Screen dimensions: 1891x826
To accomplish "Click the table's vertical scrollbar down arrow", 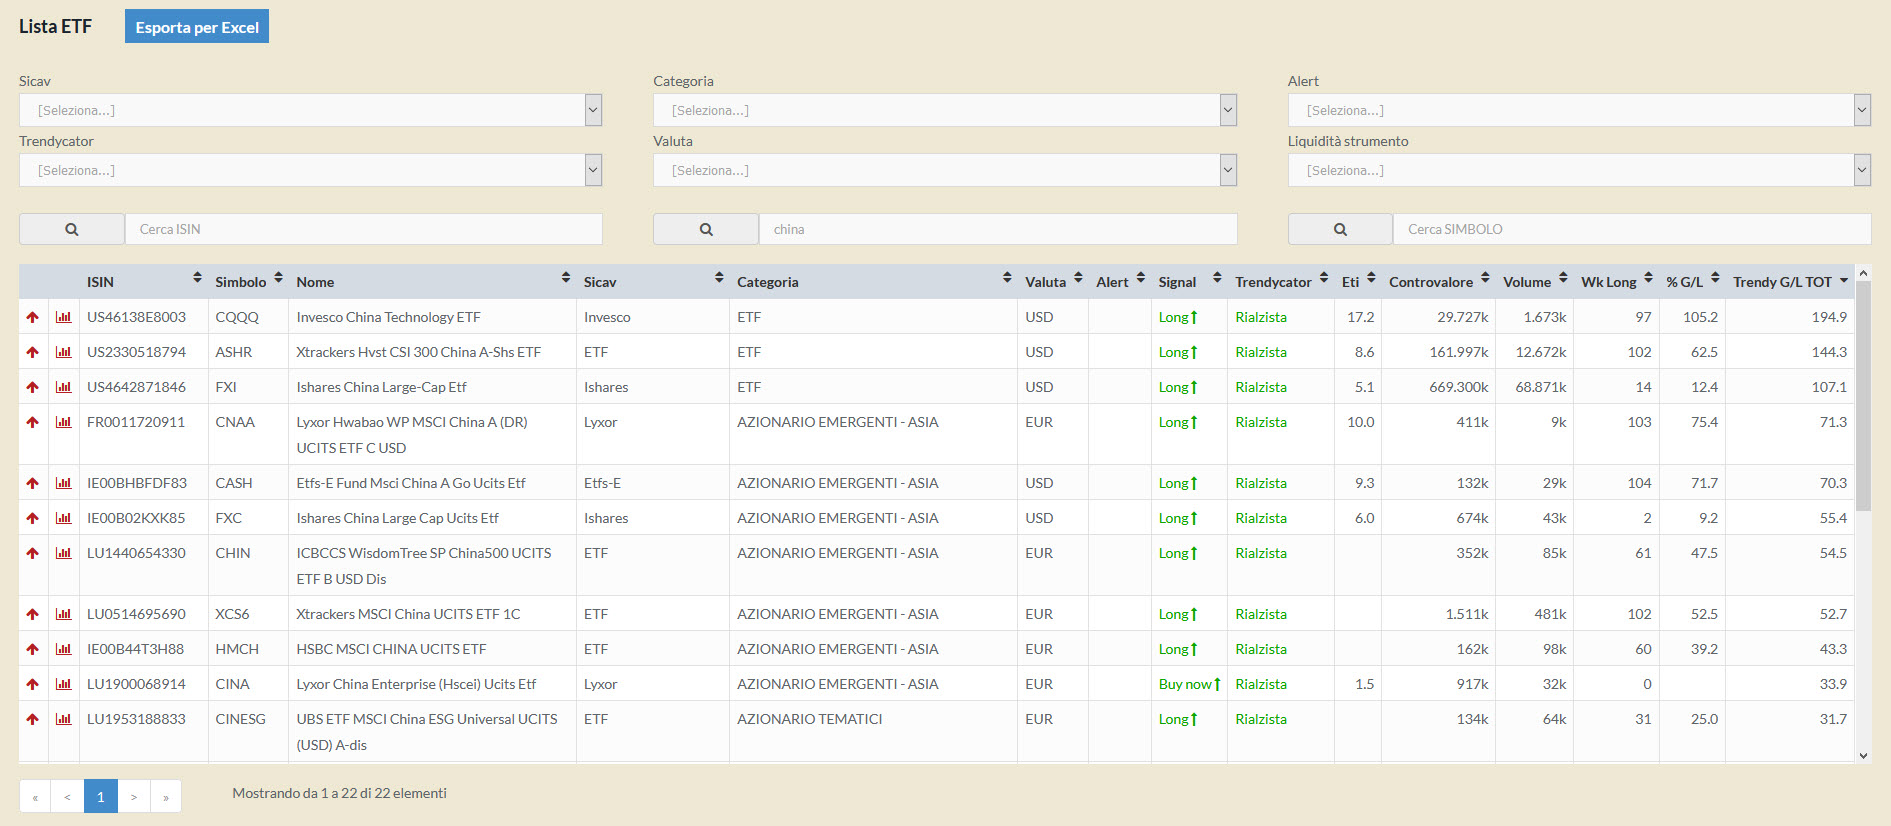I will [1863, 756].
